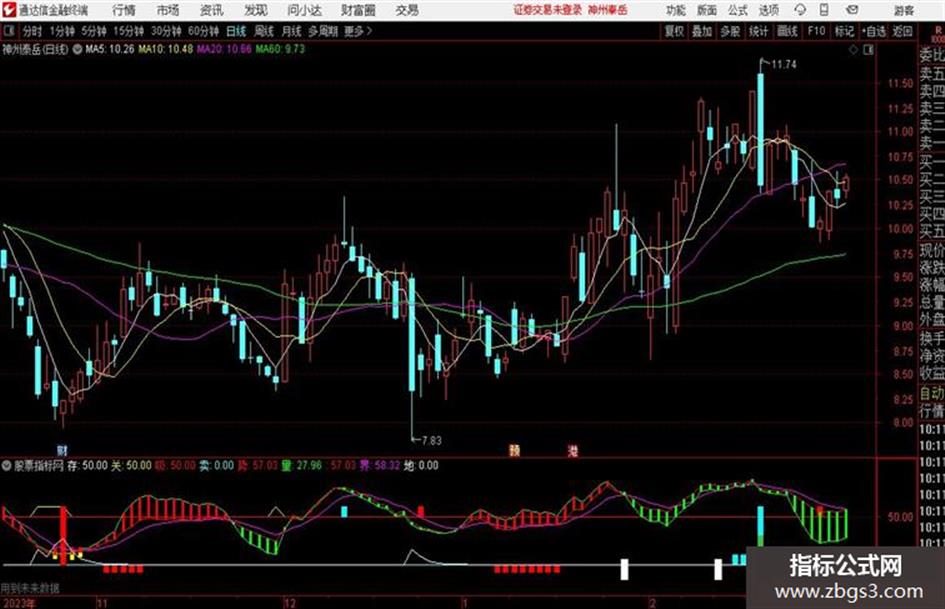This screenshot has width=945, height=609.
Task: Switch to the 1分钟 period tab
Action: tap(61, 31)
